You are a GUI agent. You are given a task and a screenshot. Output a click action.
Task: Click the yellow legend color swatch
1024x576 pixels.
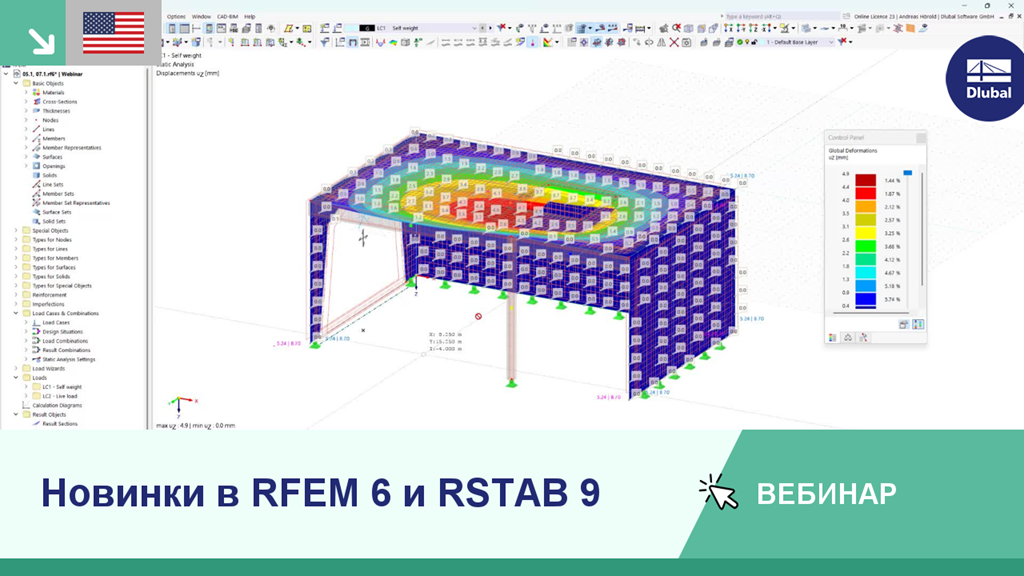(x=865, y=233)
